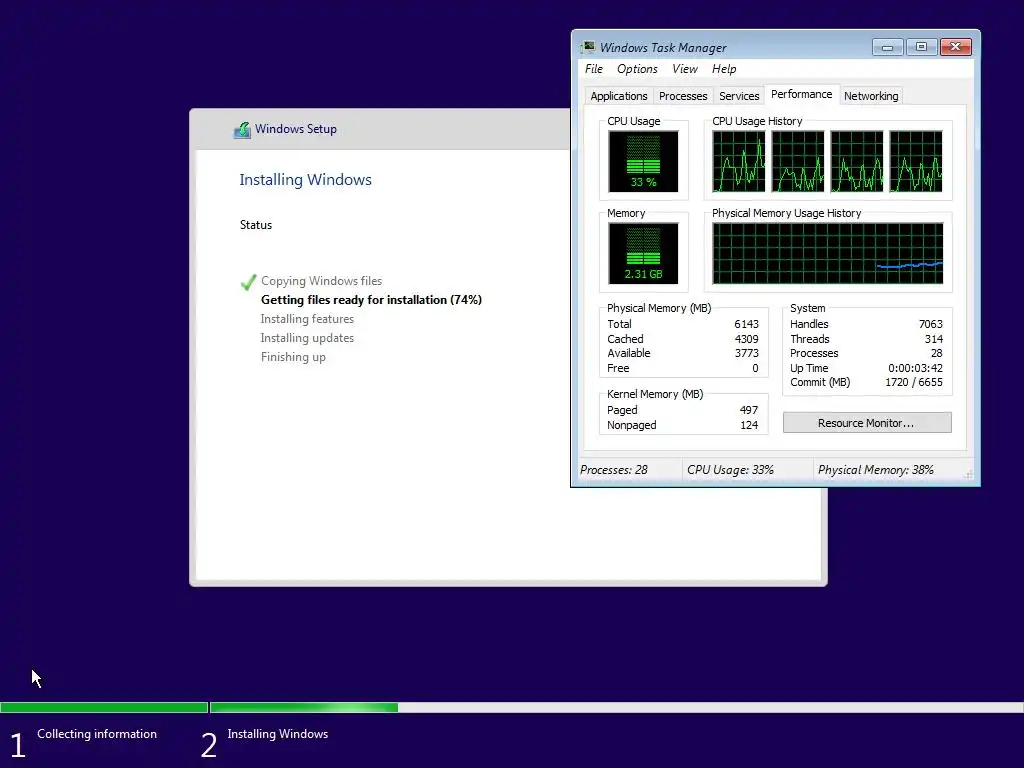The height and width of the screenshot is (768, 1024).
Task: Click the Windows Setup title icon
Action: pyautogui.click(x=242, y=129)
